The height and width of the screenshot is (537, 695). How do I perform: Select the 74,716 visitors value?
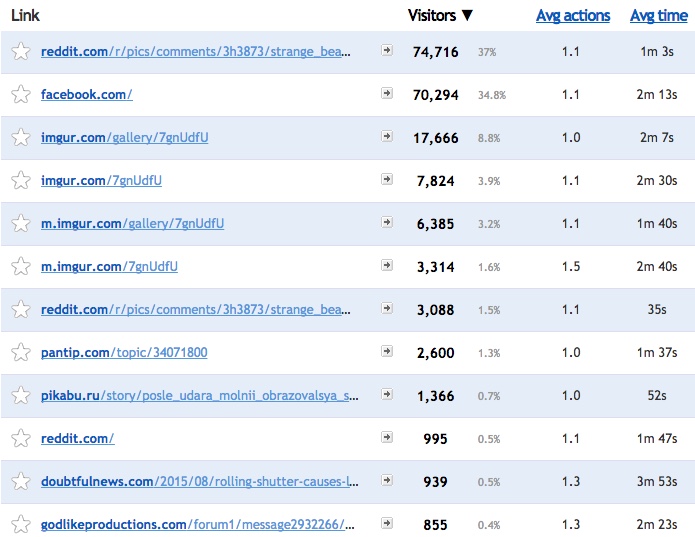coord(435,52)
